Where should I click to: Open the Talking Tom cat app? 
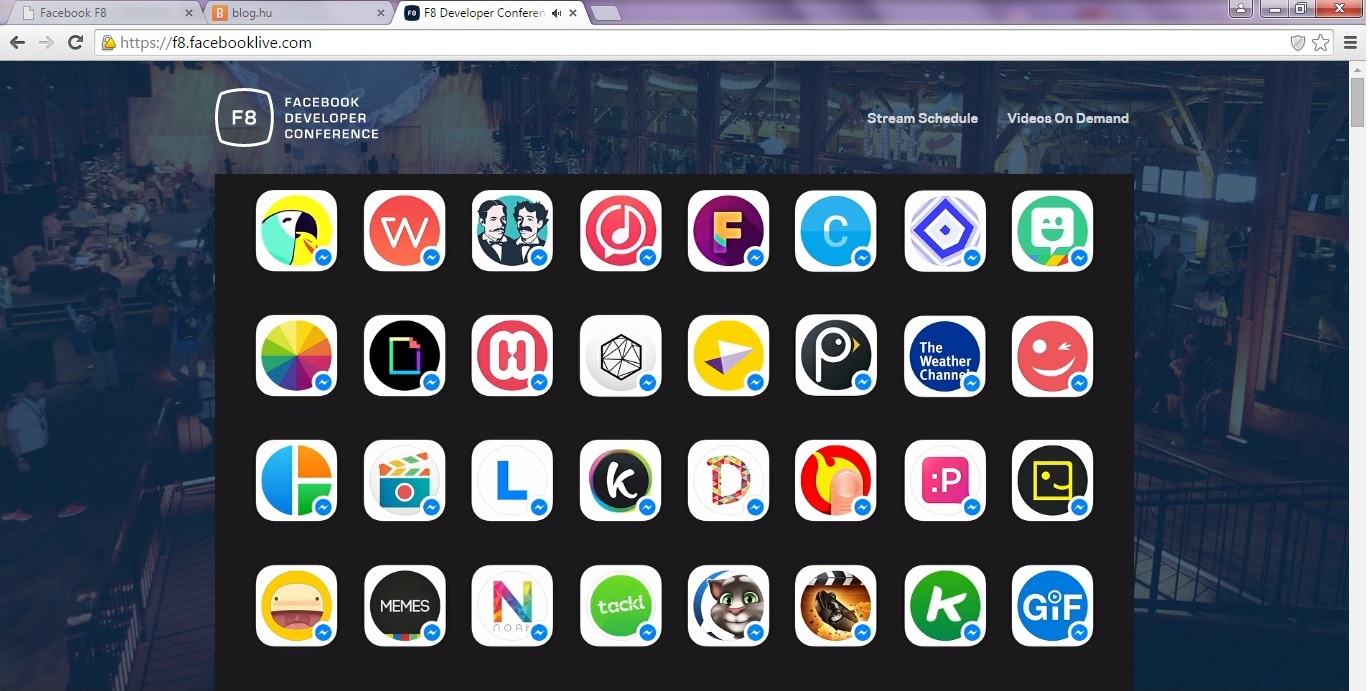click(728, 606)
